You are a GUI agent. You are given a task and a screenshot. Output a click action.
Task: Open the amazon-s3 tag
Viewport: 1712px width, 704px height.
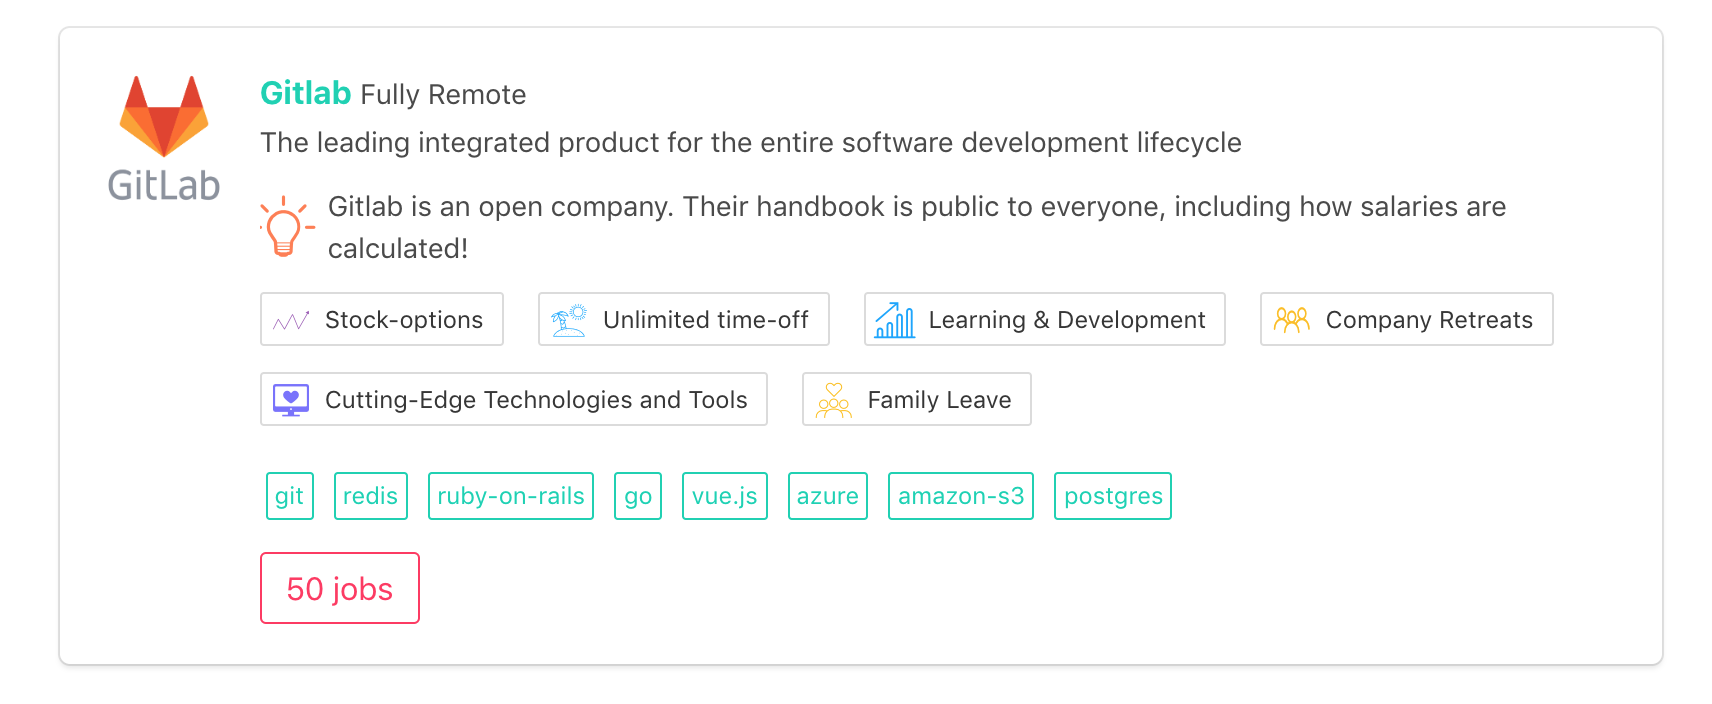(x=961, y=496)
